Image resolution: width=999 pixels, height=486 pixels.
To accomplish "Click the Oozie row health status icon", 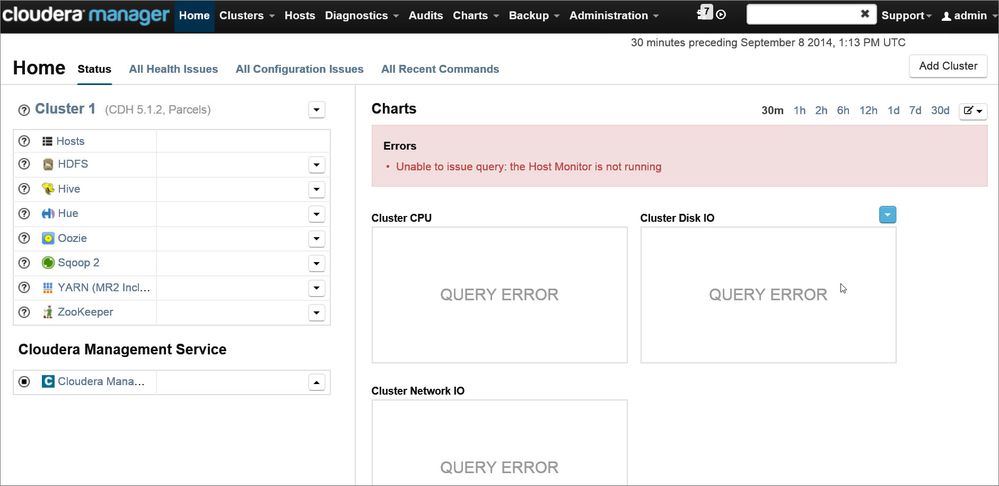I will (x=24, y=238).
